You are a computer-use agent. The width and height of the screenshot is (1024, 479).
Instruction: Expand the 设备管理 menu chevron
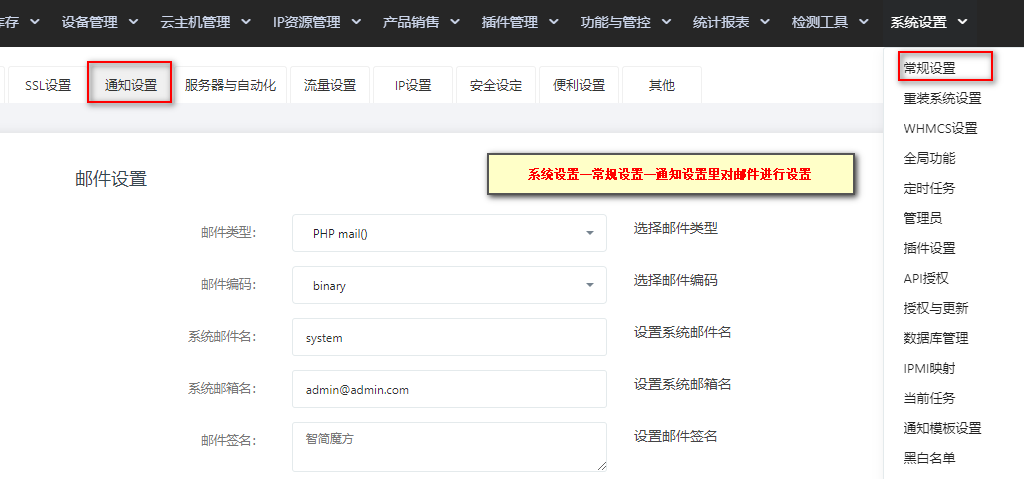pyautogui.click(x=134, y=22)
